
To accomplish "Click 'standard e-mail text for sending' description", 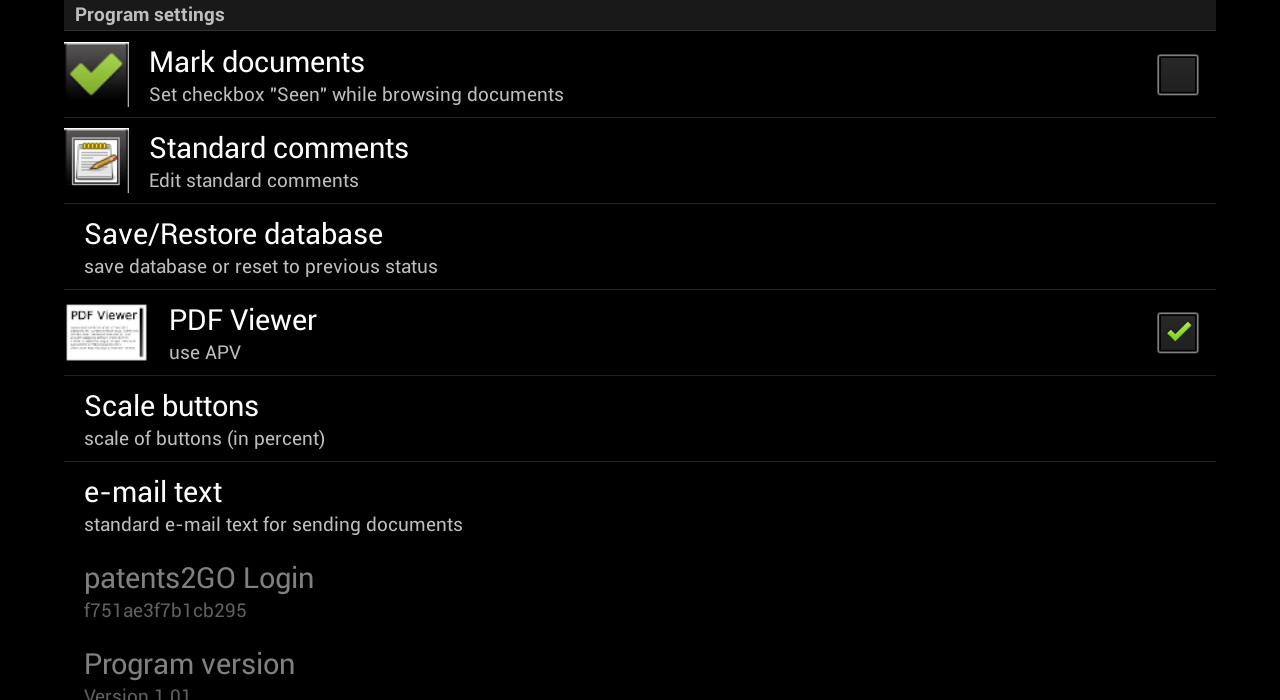I will point(273,525).
